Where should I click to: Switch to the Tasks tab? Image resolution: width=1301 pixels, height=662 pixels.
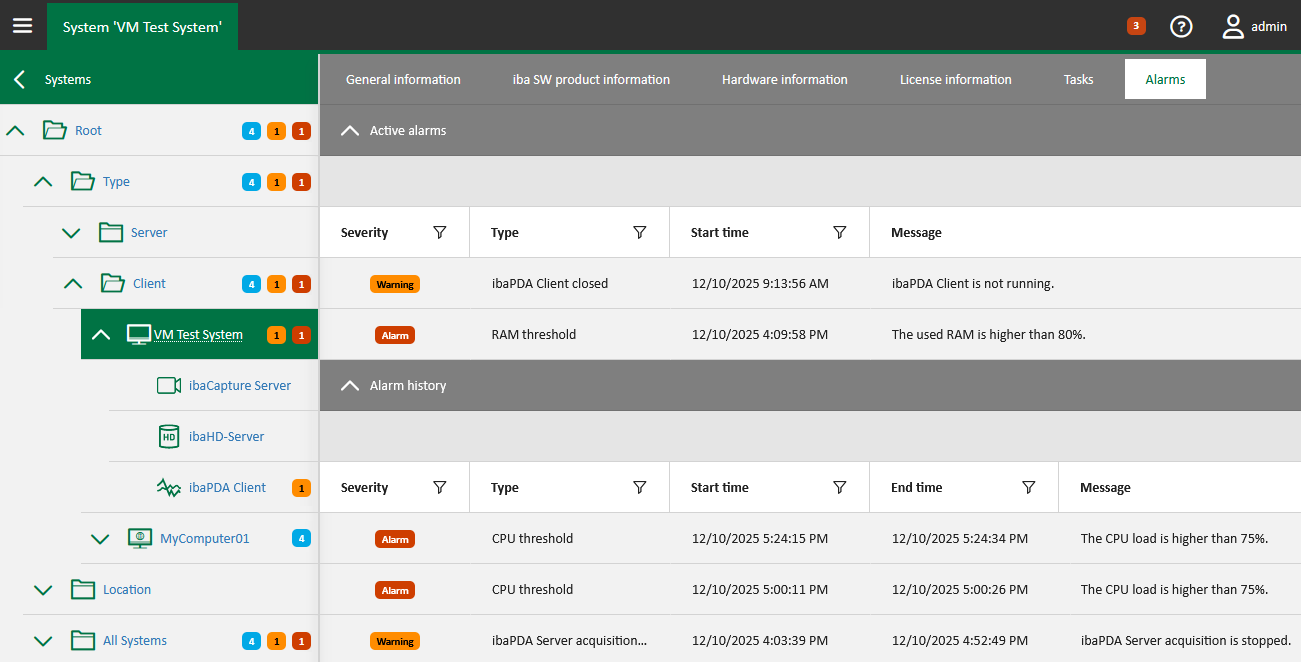click(x=1078, y=80)
